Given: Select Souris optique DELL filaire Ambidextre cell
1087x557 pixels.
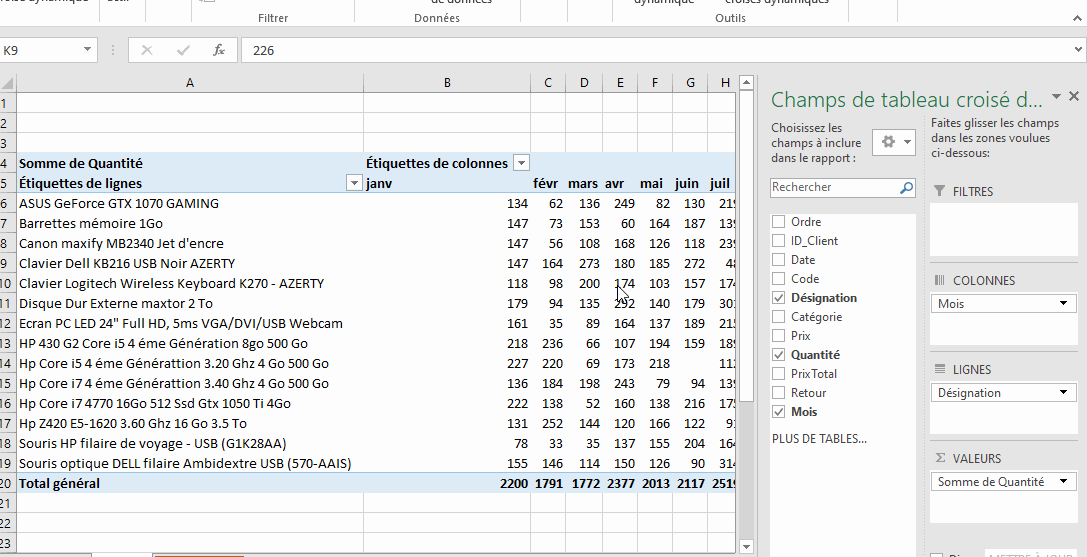Looking at the screenshot, I should [190, 463].
